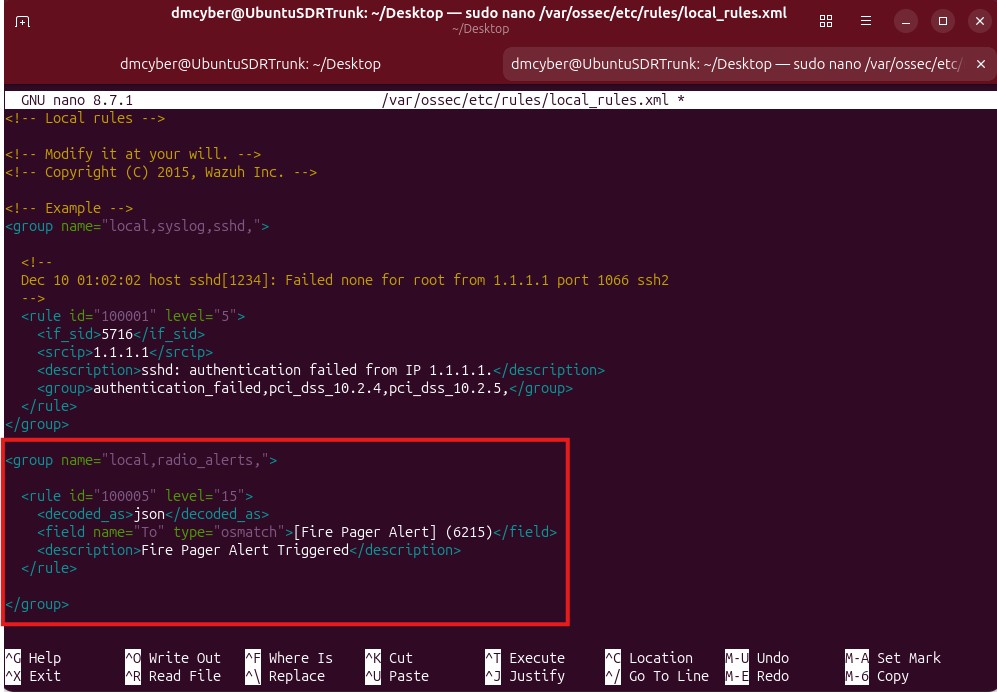Image resolution: width=997 pixels, height=692 pixels.
Task: Place cursor on '<!-- Local rules -->' comment
Action: point(85,118)
